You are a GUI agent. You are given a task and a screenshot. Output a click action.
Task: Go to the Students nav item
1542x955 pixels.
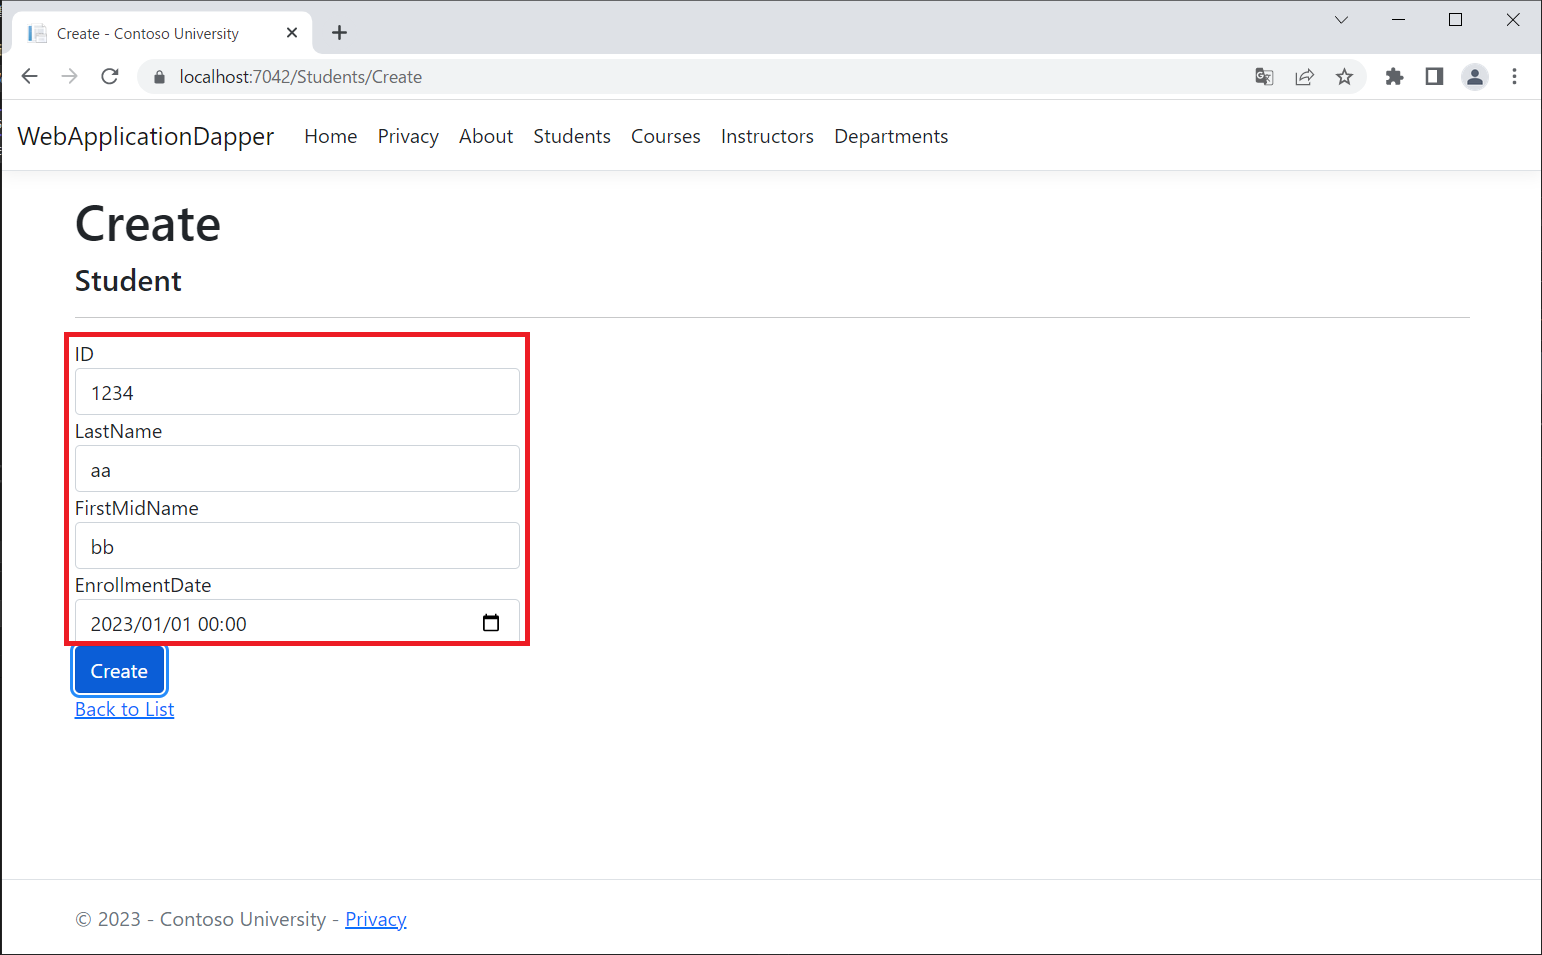[571, 136]
